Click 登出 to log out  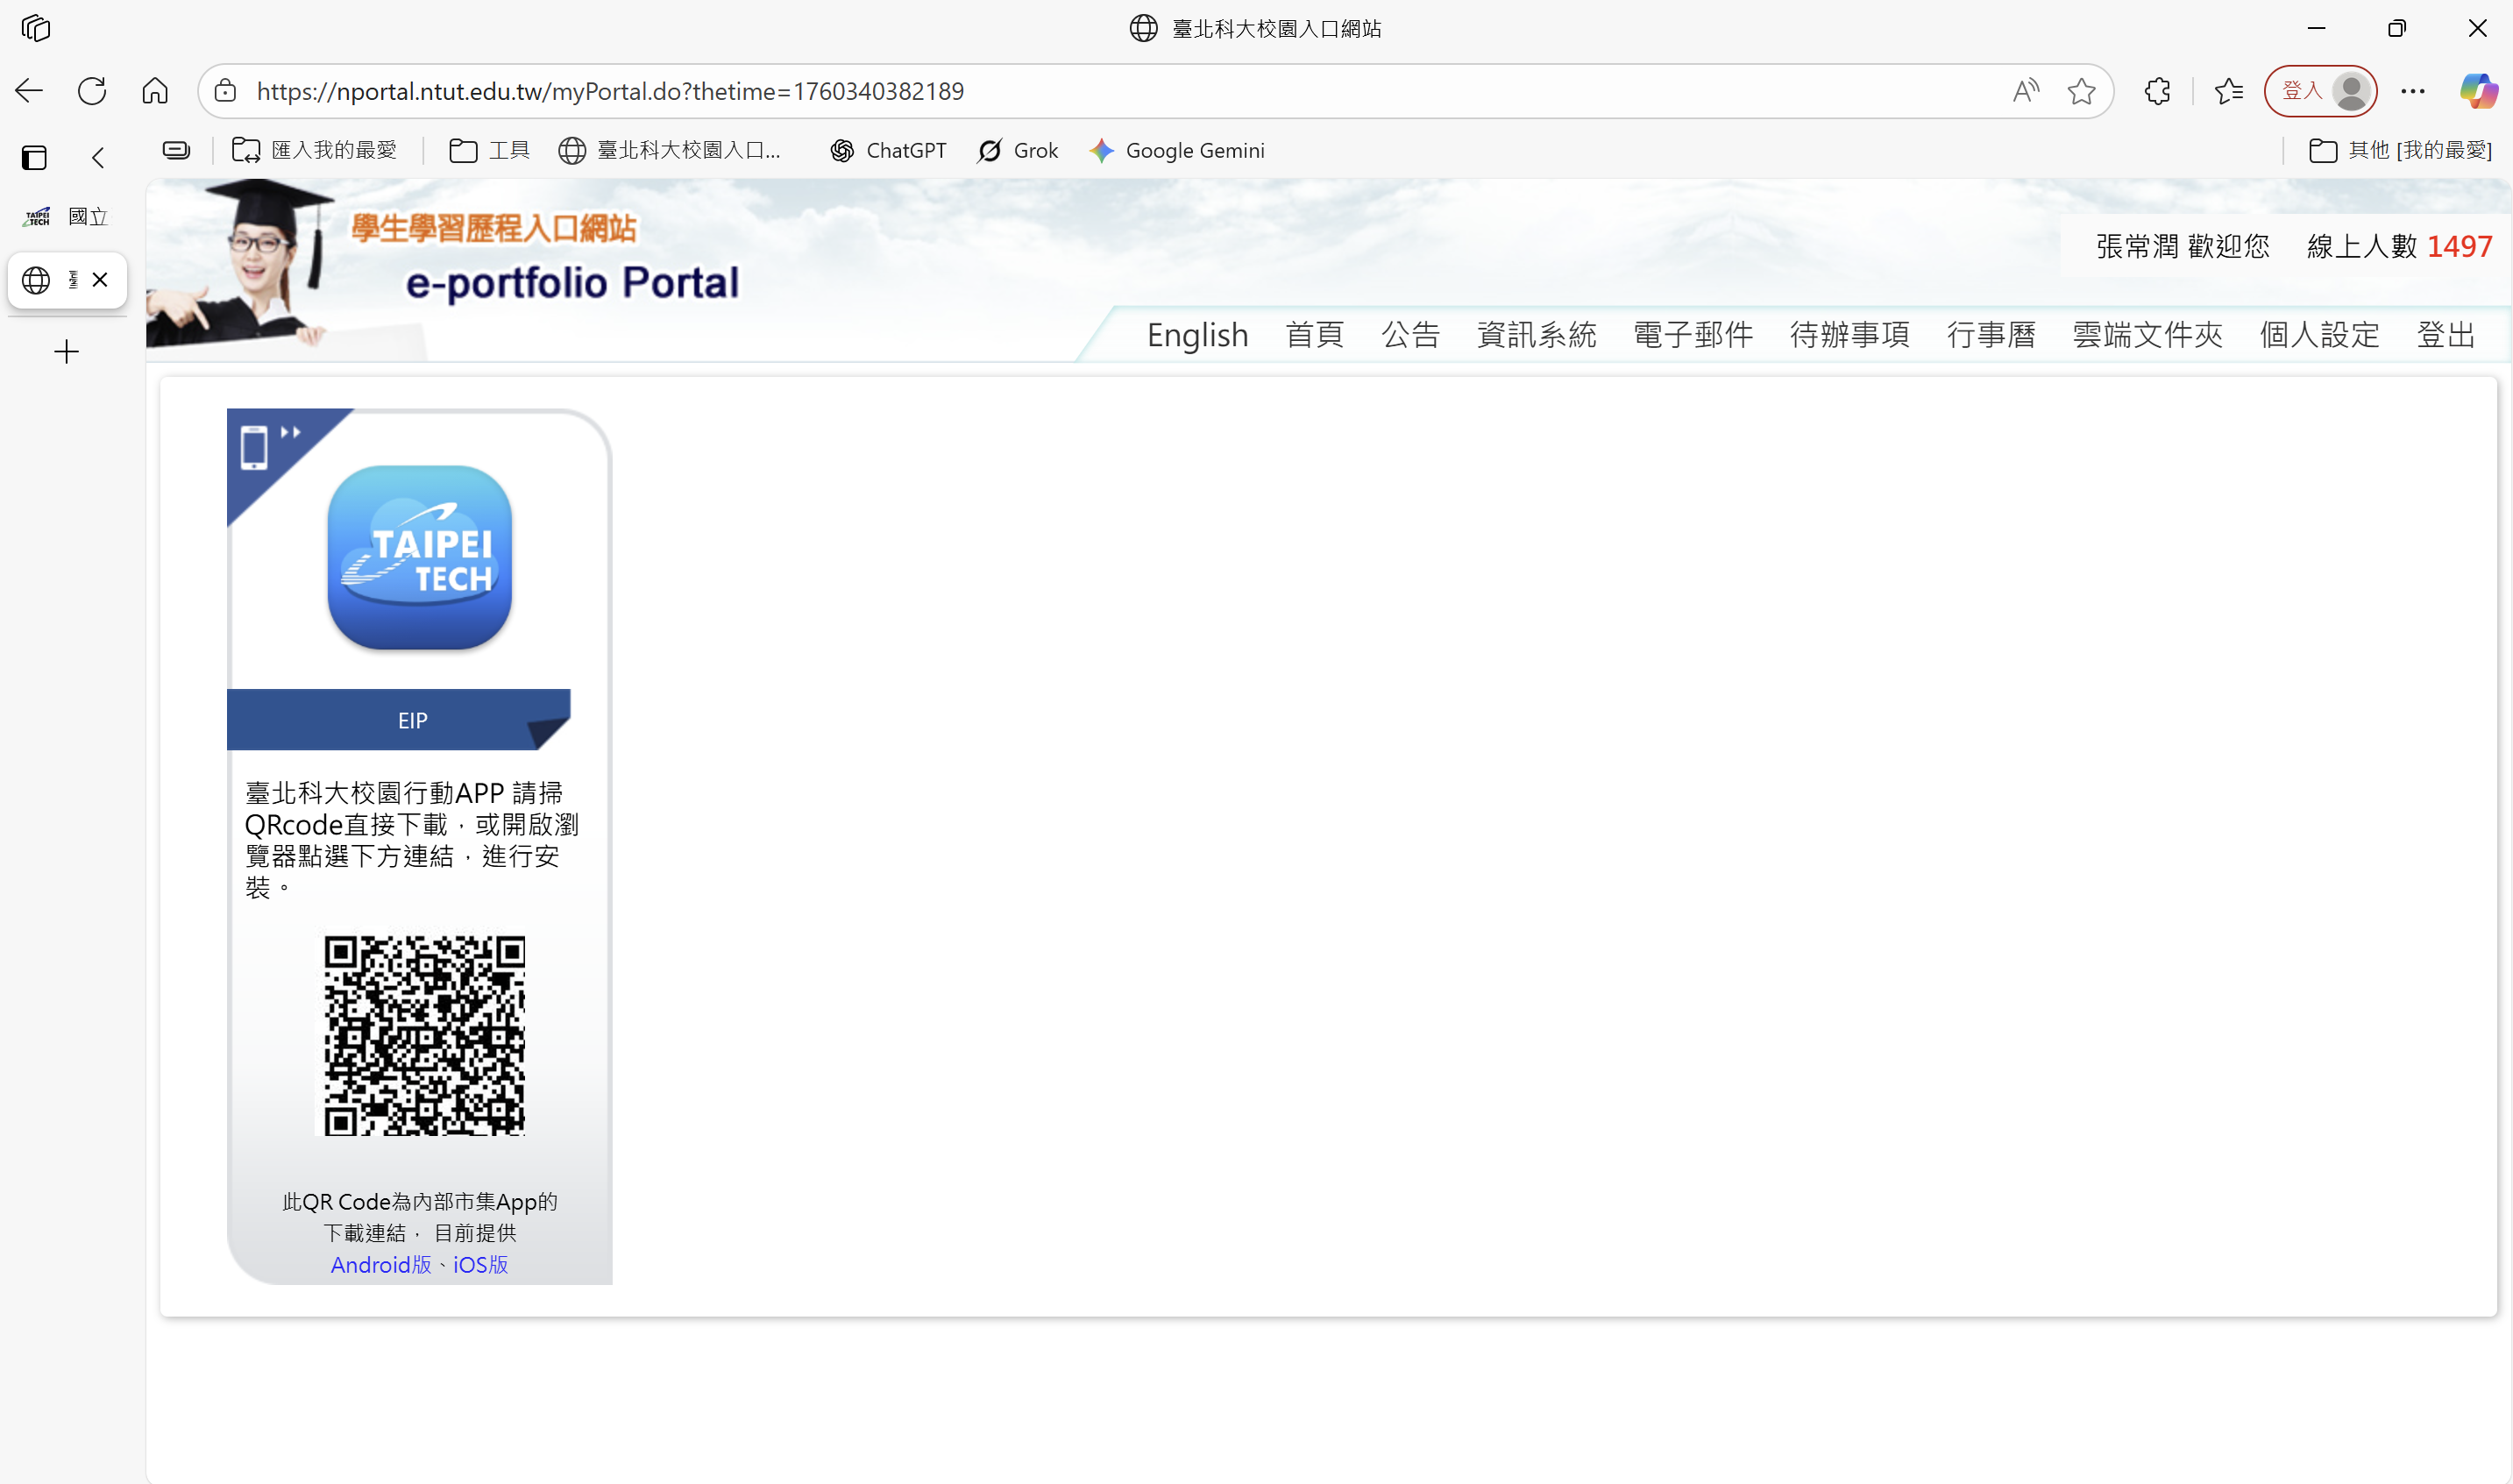(2446, 334)
